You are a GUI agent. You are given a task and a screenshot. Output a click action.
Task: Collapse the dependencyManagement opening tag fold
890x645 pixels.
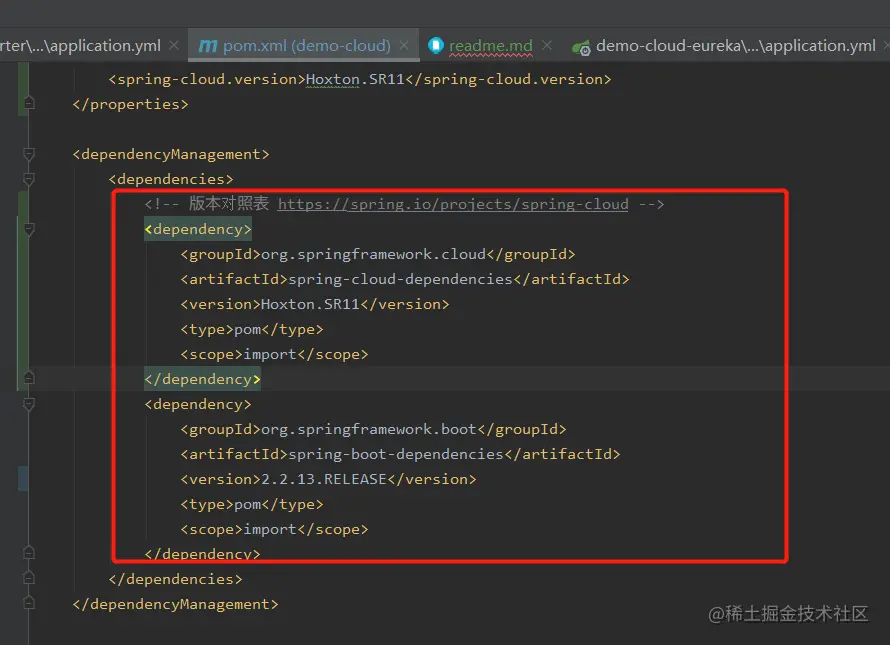tap(29, 154)
